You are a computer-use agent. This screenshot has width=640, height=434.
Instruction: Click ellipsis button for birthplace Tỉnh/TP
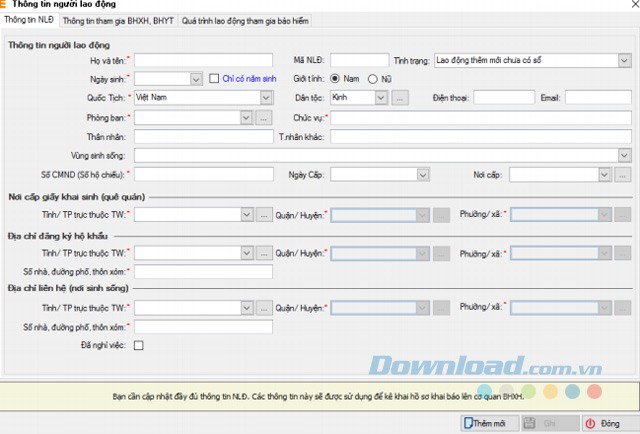[264, 214]
